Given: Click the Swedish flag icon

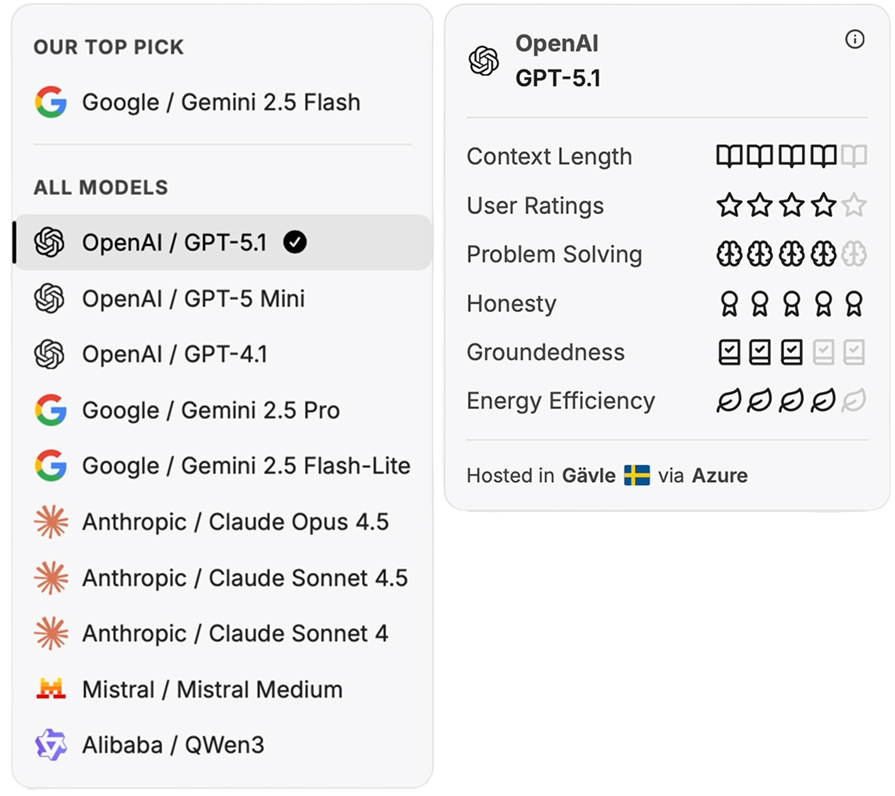Looking at the screenshot, I should pos(637,475).
